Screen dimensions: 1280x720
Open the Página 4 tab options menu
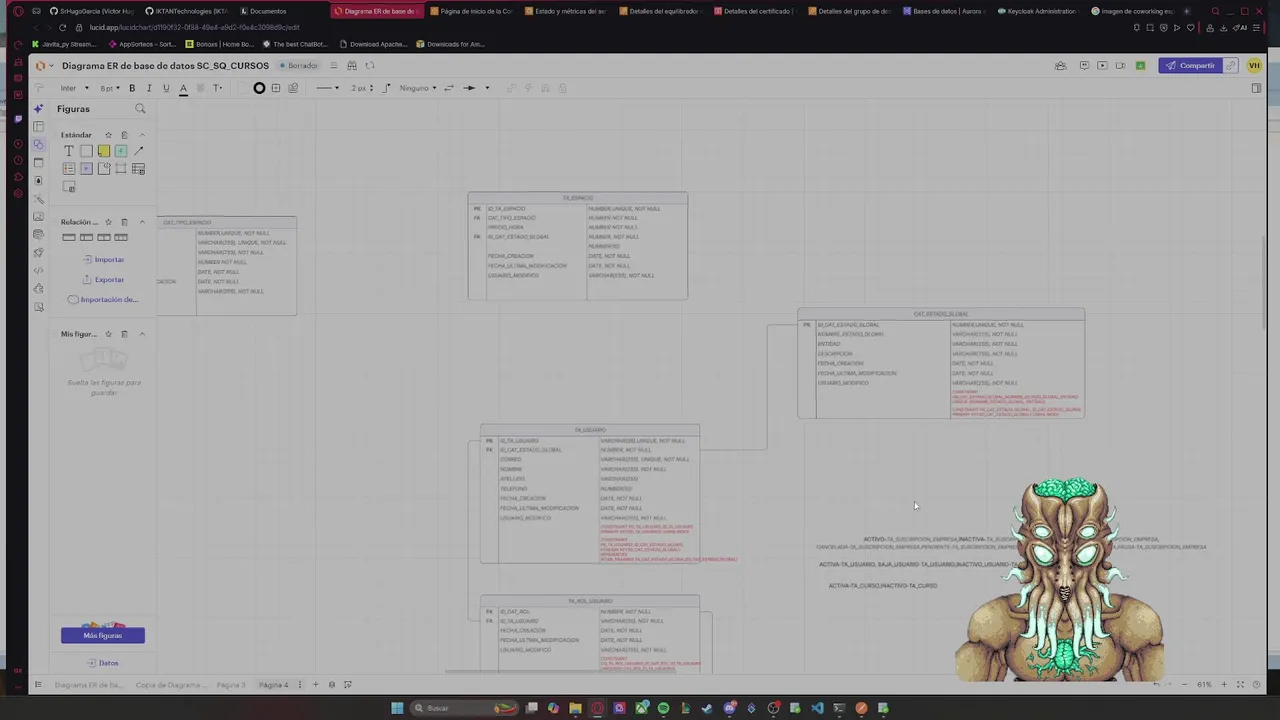(x=299, y=685)
